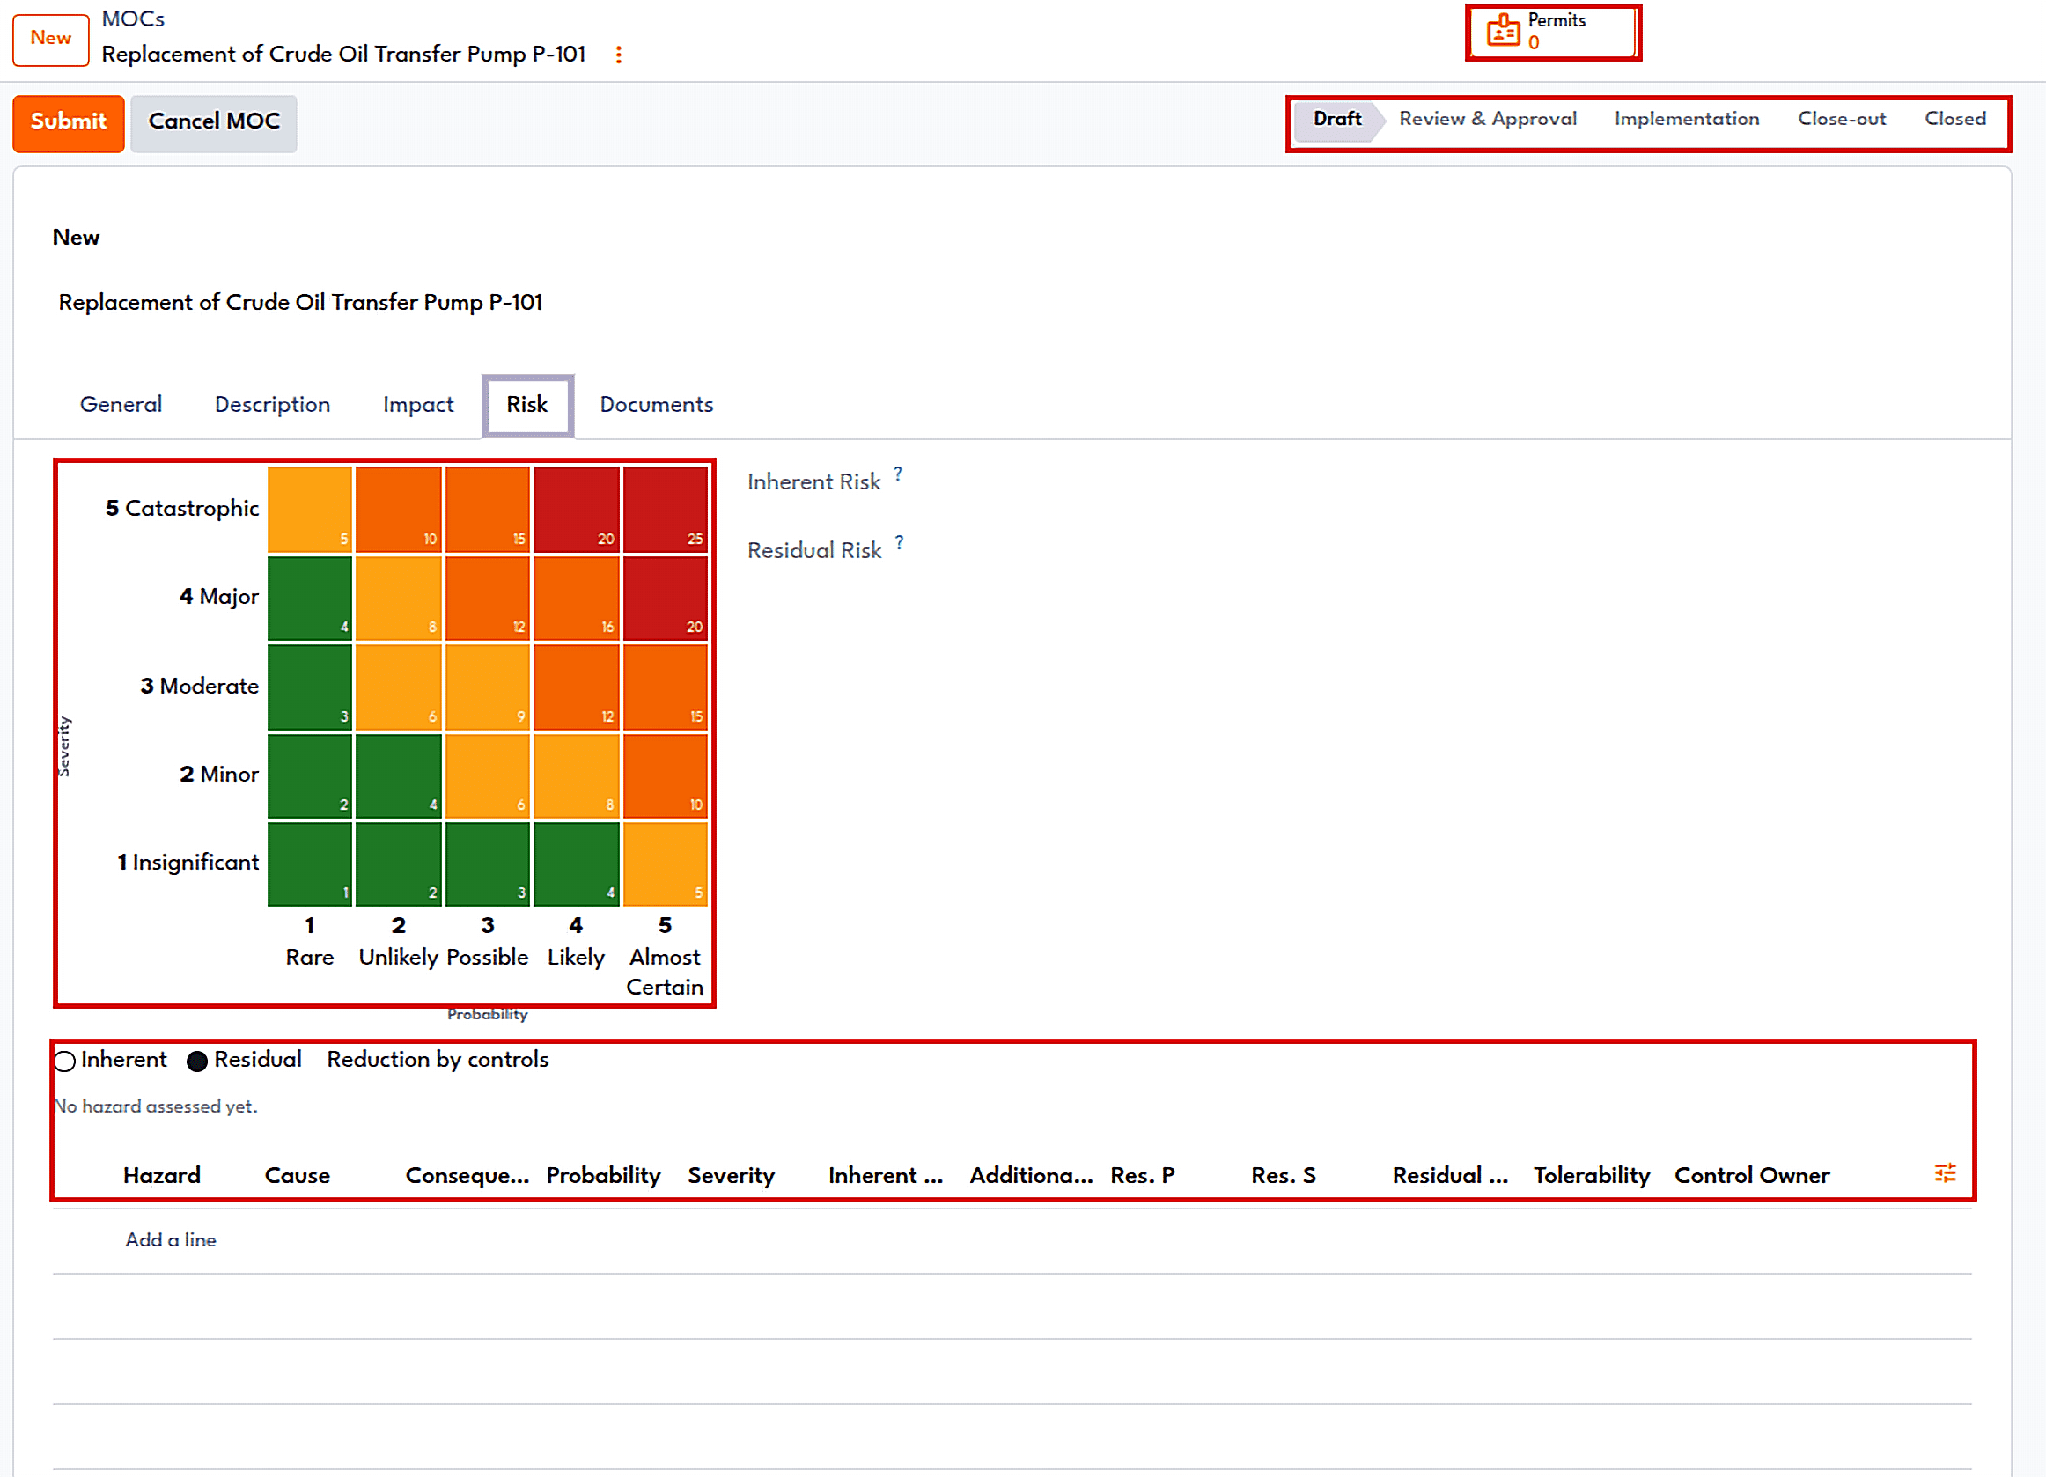The width and height of the screenshot is (2046, 1477).
Task: Click the Catastrophic–Rare cell scored 5
Action: tap(310, 509)
